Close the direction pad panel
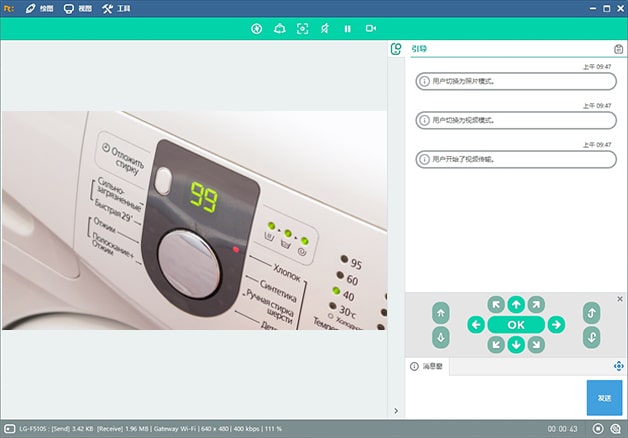 tap(620, 299)
